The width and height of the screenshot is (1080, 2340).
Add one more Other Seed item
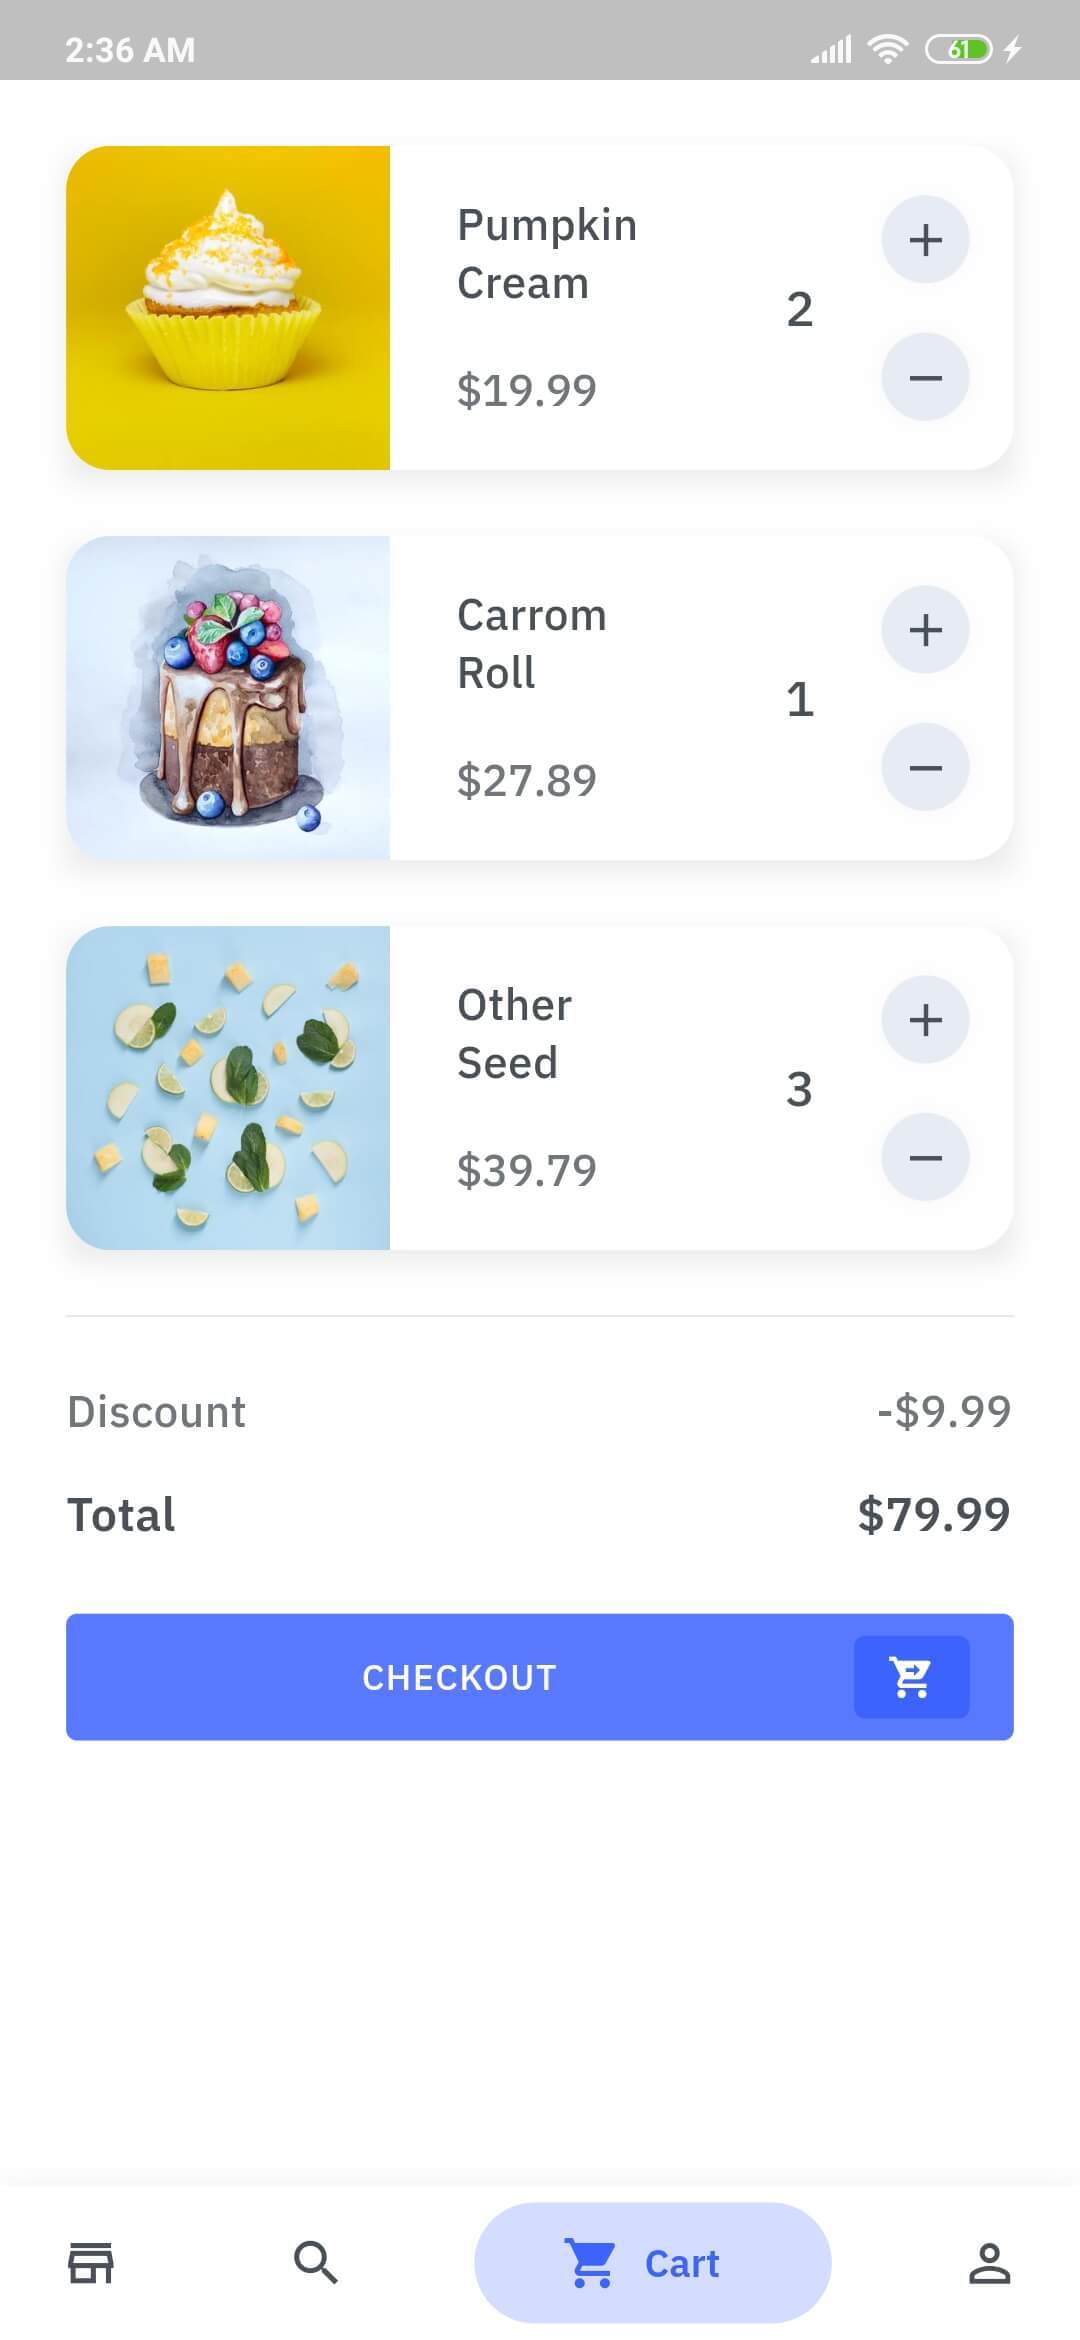(x=925, y=1020)
